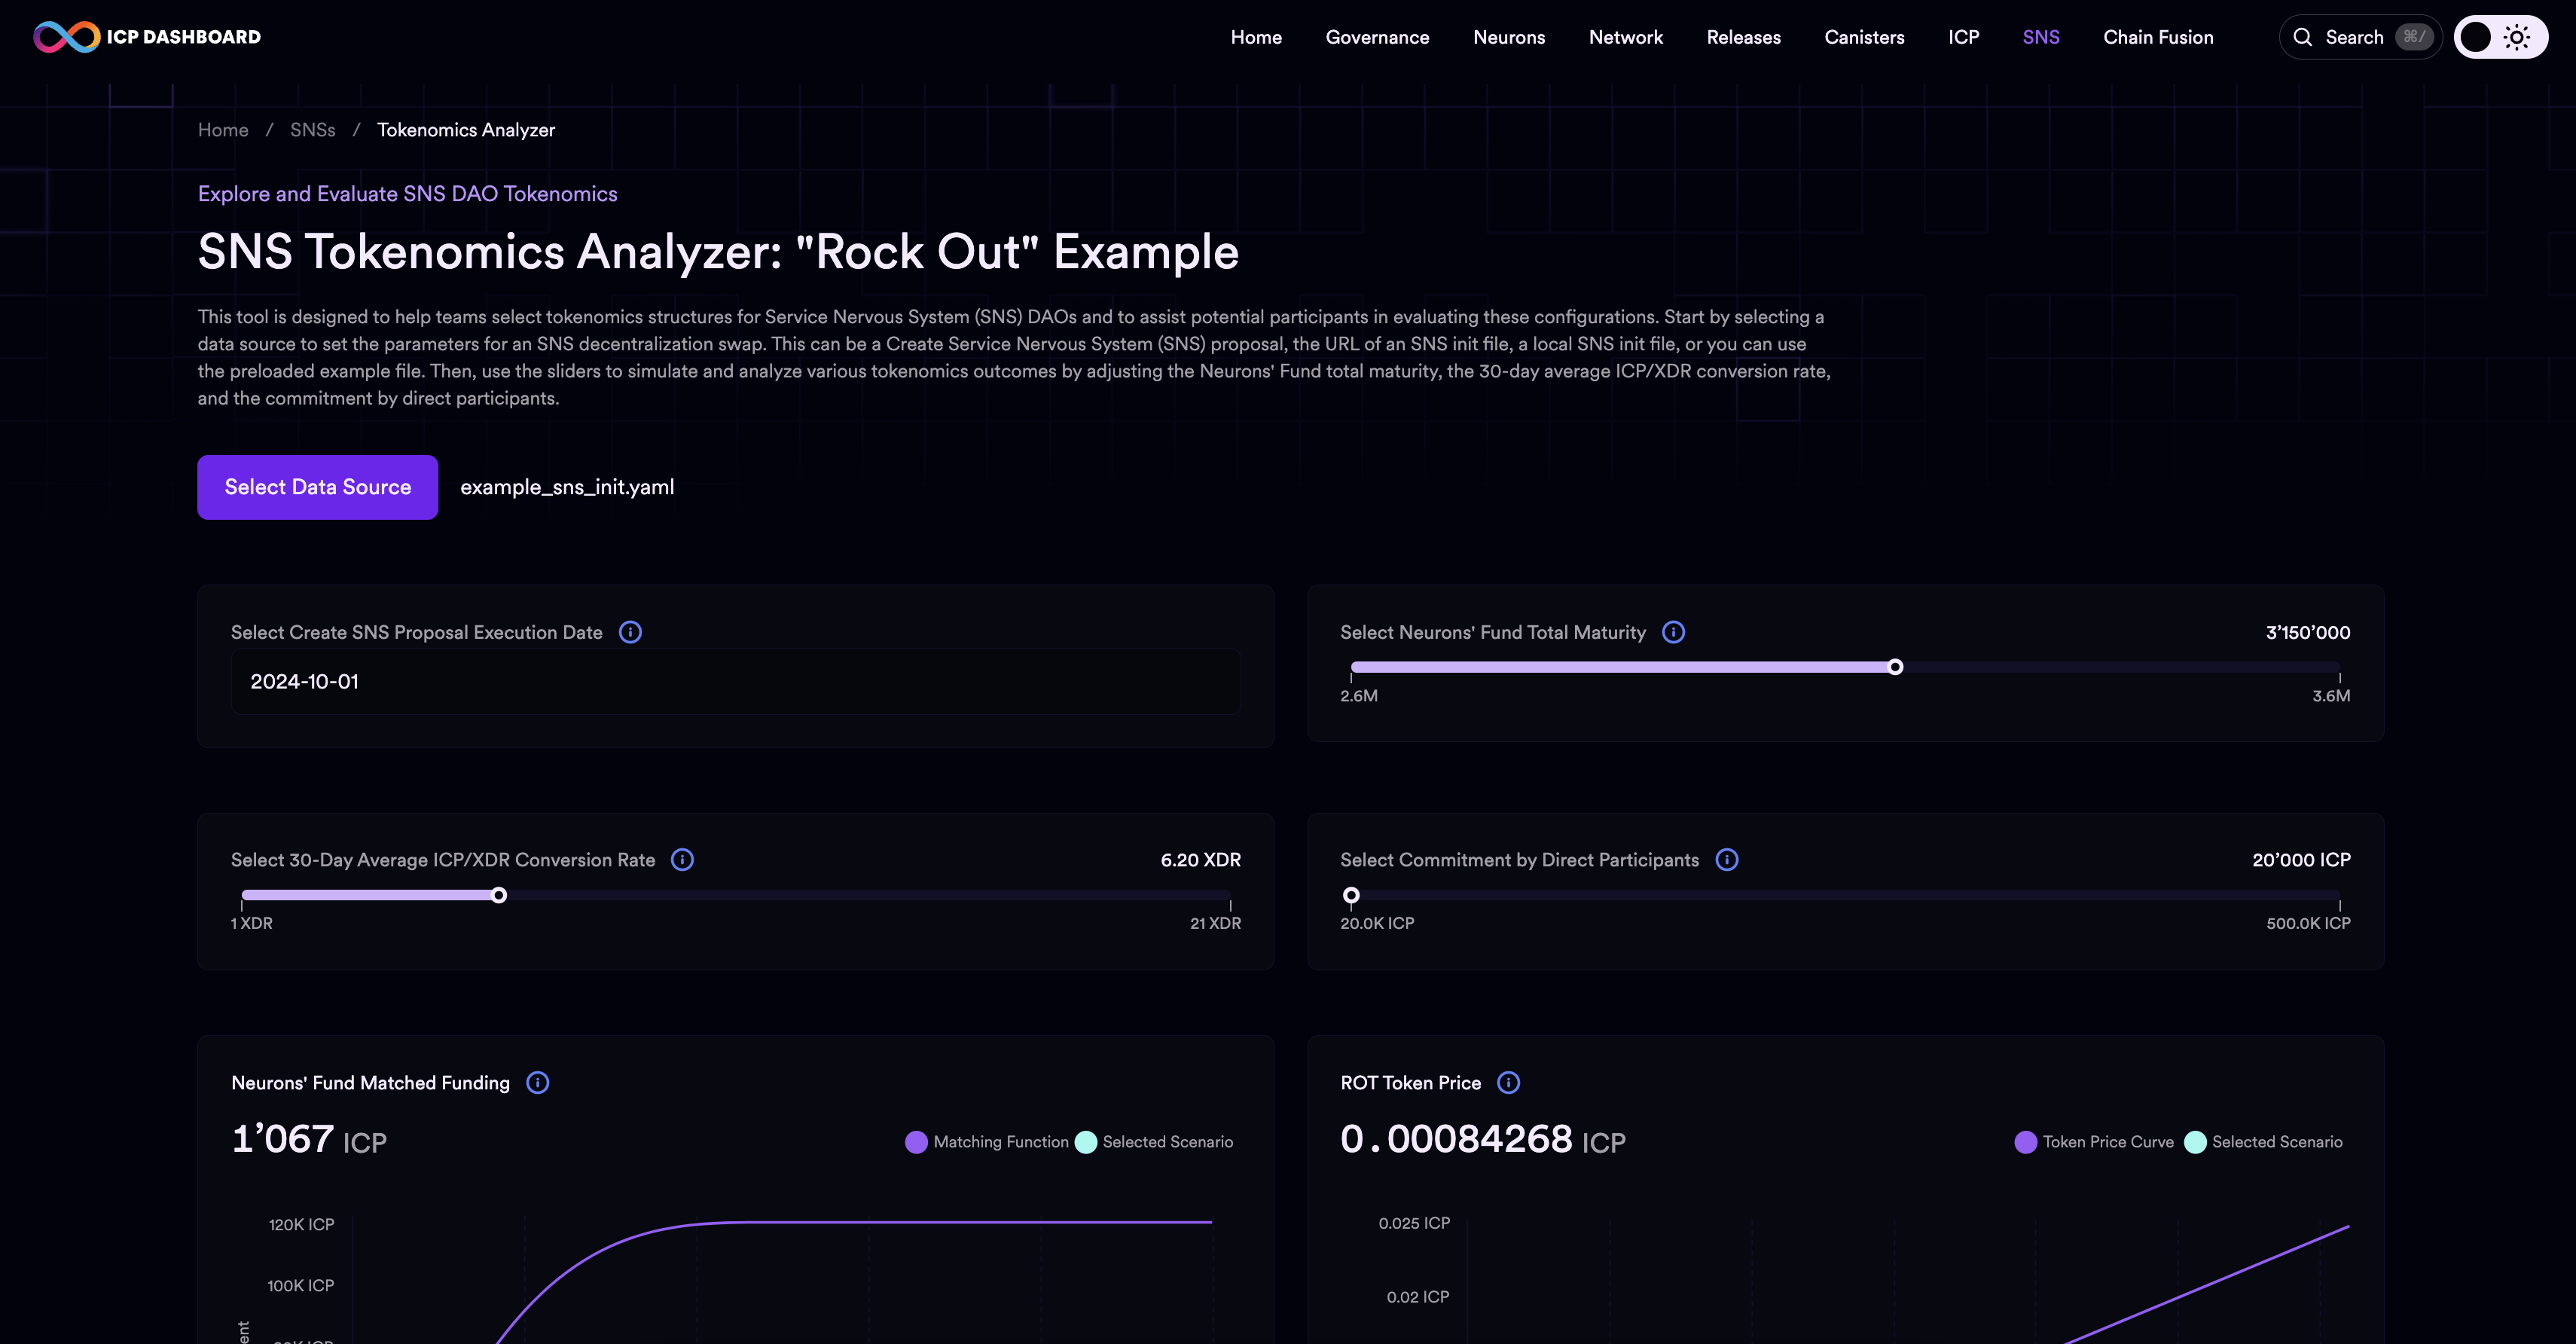Open info icon for ICP/XDR Conversion Rate
This screenshot has width=2576, height=1344.
point(682,860)
